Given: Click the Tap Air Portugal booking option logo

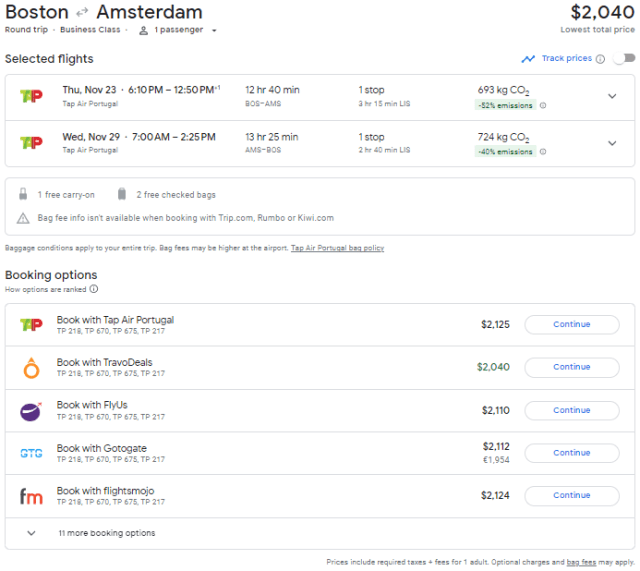Looking at the screenshot, I should pyautogui.click(x=31, y=325).
